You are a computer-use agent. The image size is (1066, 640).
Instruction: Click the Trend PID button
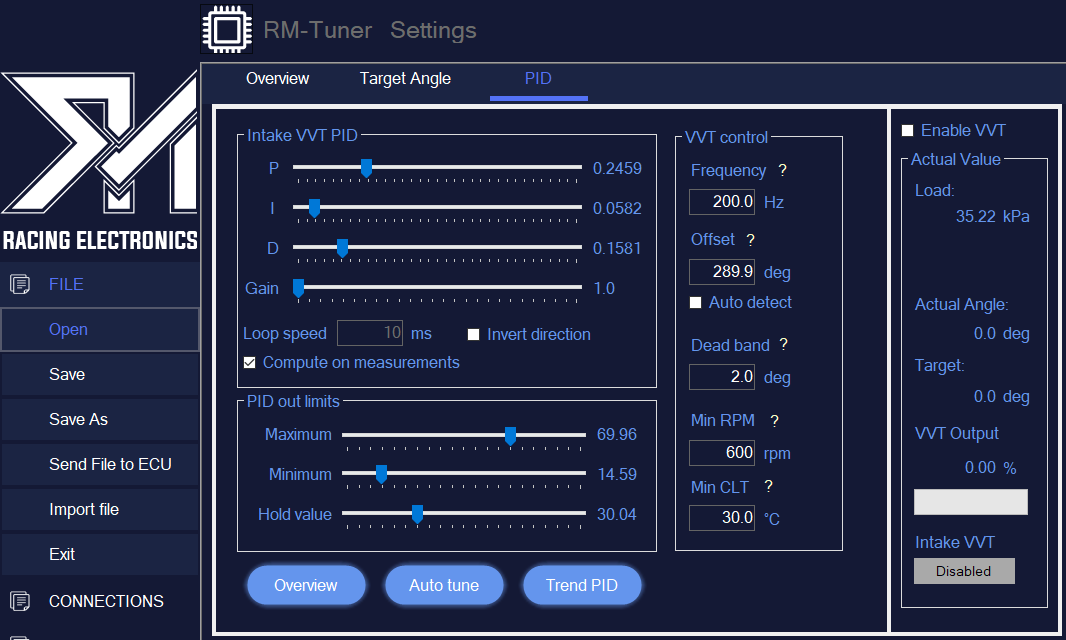pyautogui.click(x=582, y=585)
